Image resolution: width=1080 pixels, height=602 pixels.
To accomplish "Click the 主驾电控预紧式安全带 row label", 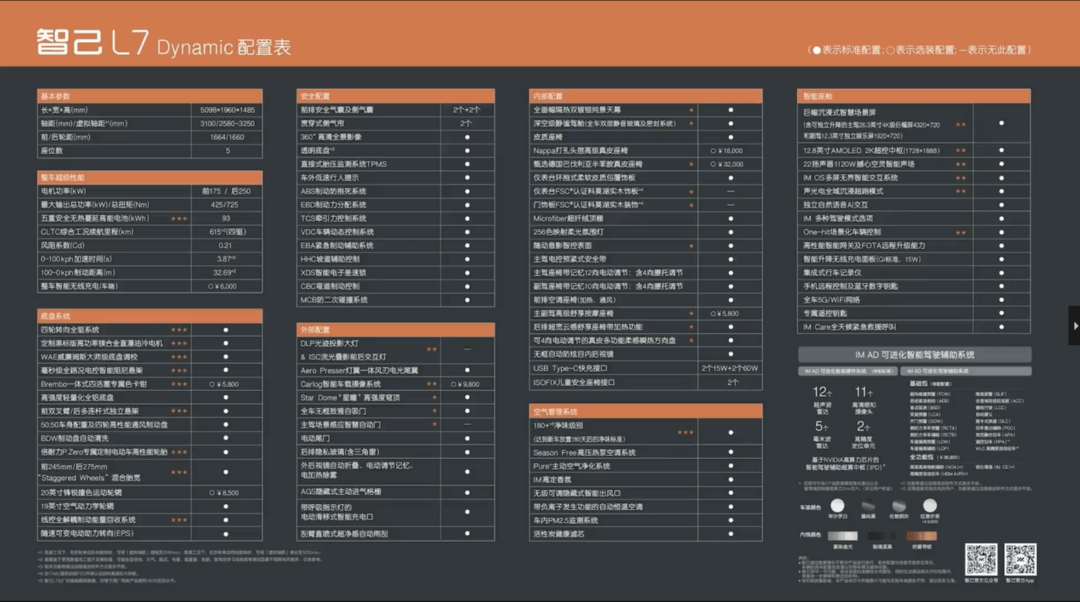I will 570,259.
